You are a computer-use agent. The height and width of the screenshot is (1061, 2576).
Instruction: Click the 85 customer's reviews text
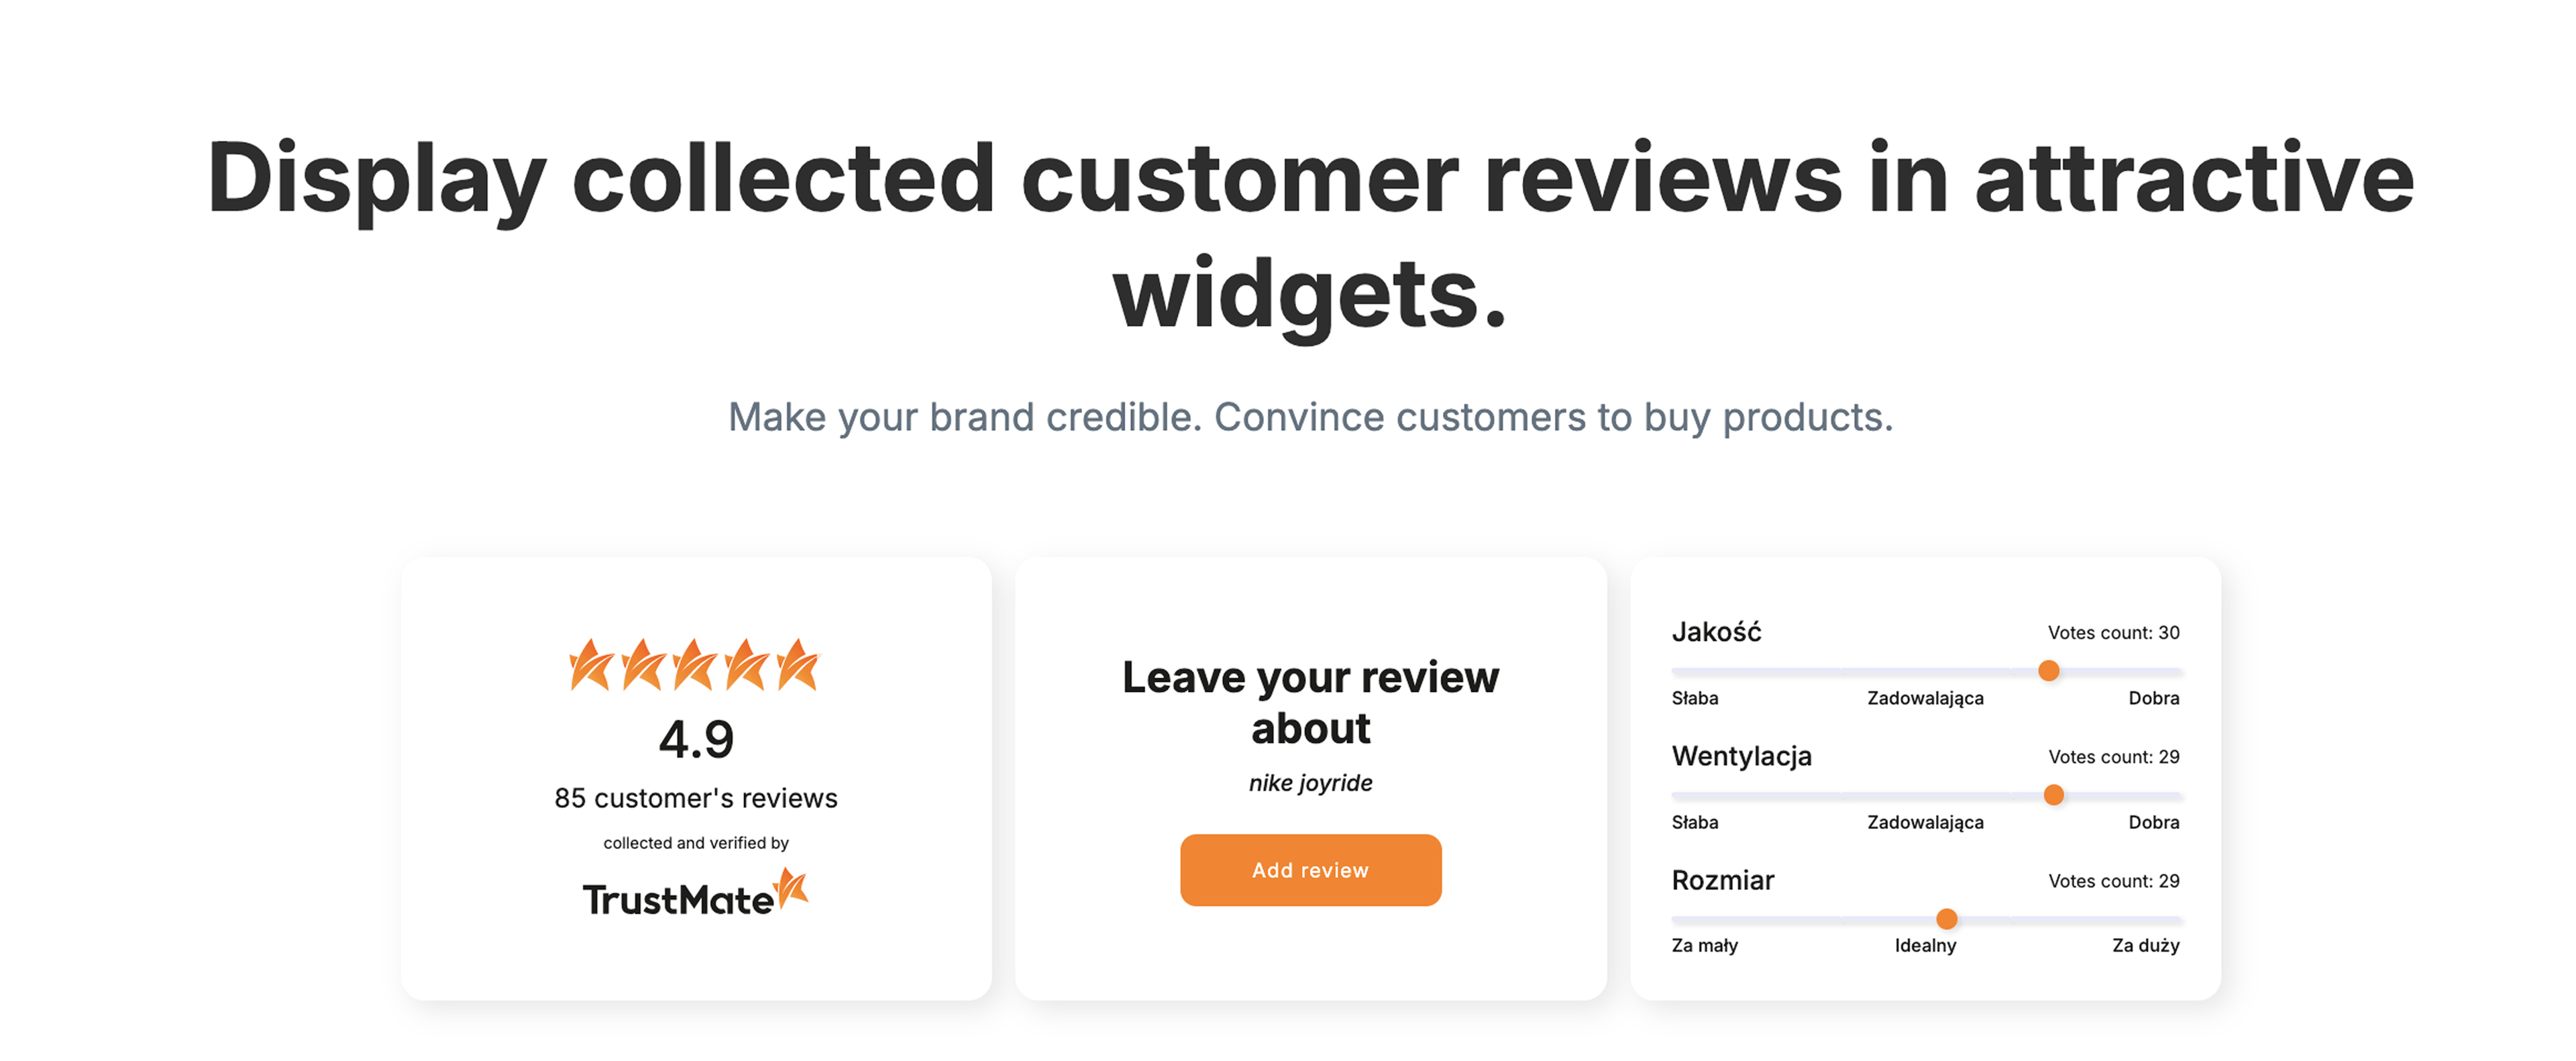696,798
